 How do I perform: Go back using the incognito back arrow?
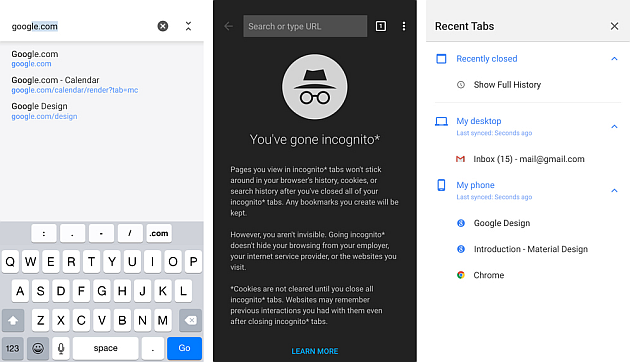229,26
